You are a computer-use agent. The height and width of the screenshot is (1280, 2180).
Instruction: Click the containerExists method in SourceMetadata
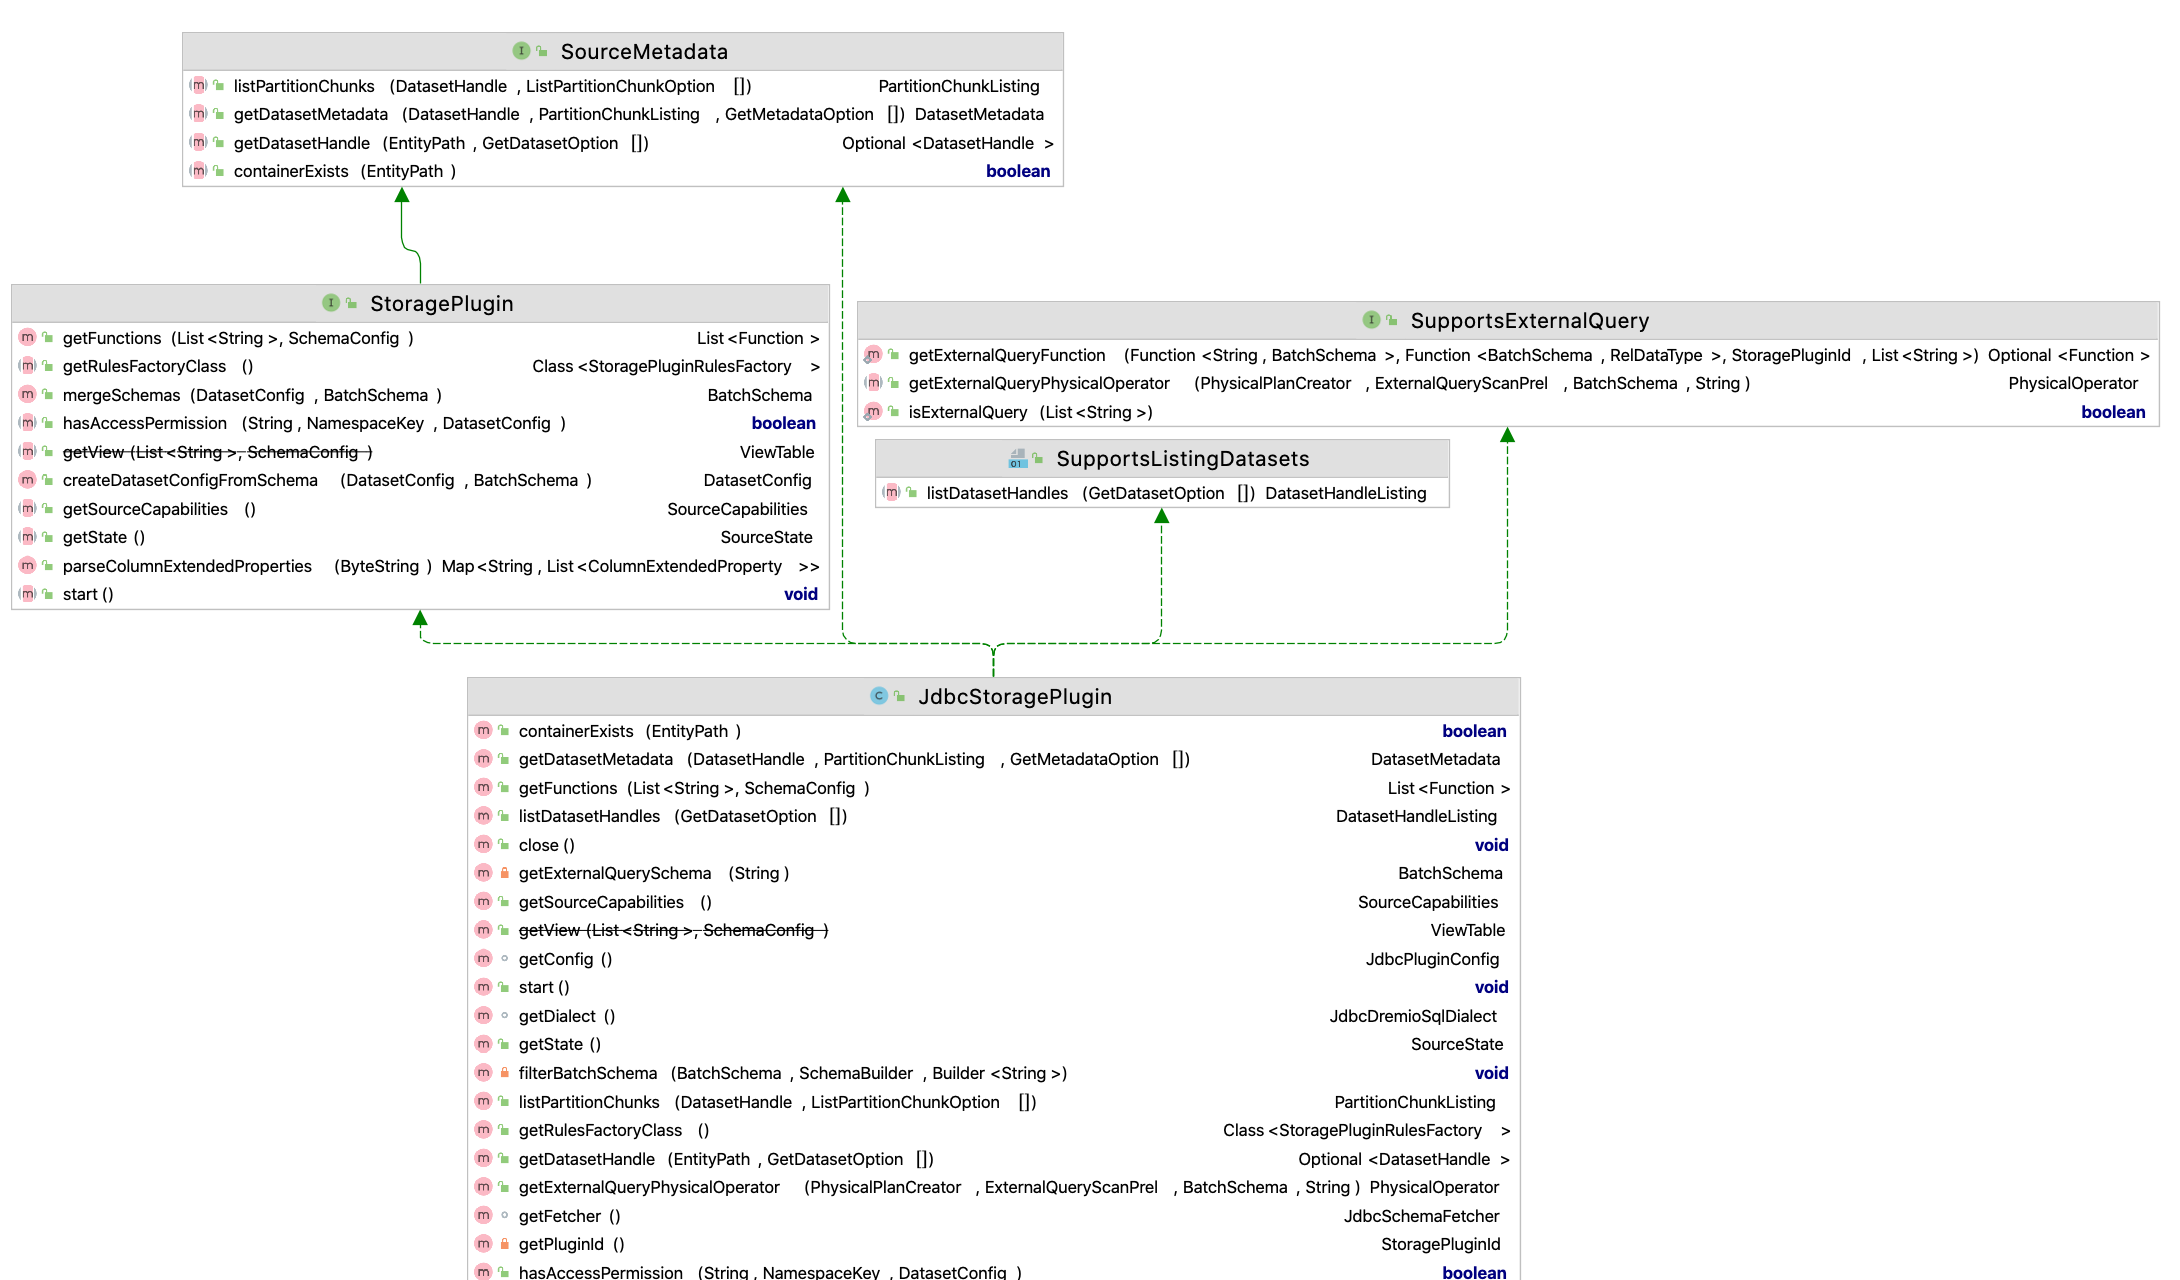[623, 171]
